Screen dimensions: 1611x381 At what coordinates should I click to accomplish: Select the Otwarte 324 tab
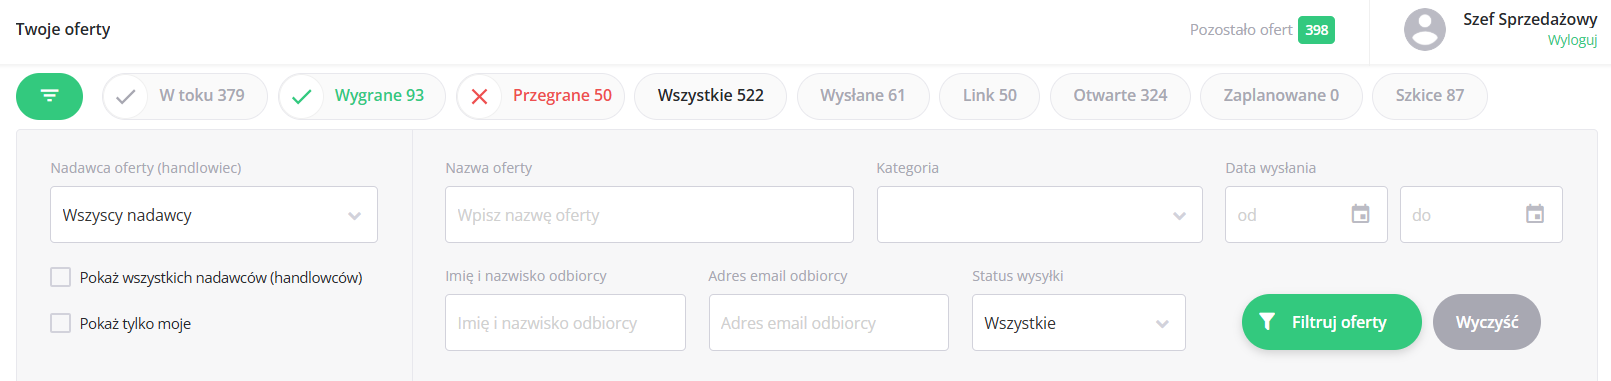point(1120,96)
